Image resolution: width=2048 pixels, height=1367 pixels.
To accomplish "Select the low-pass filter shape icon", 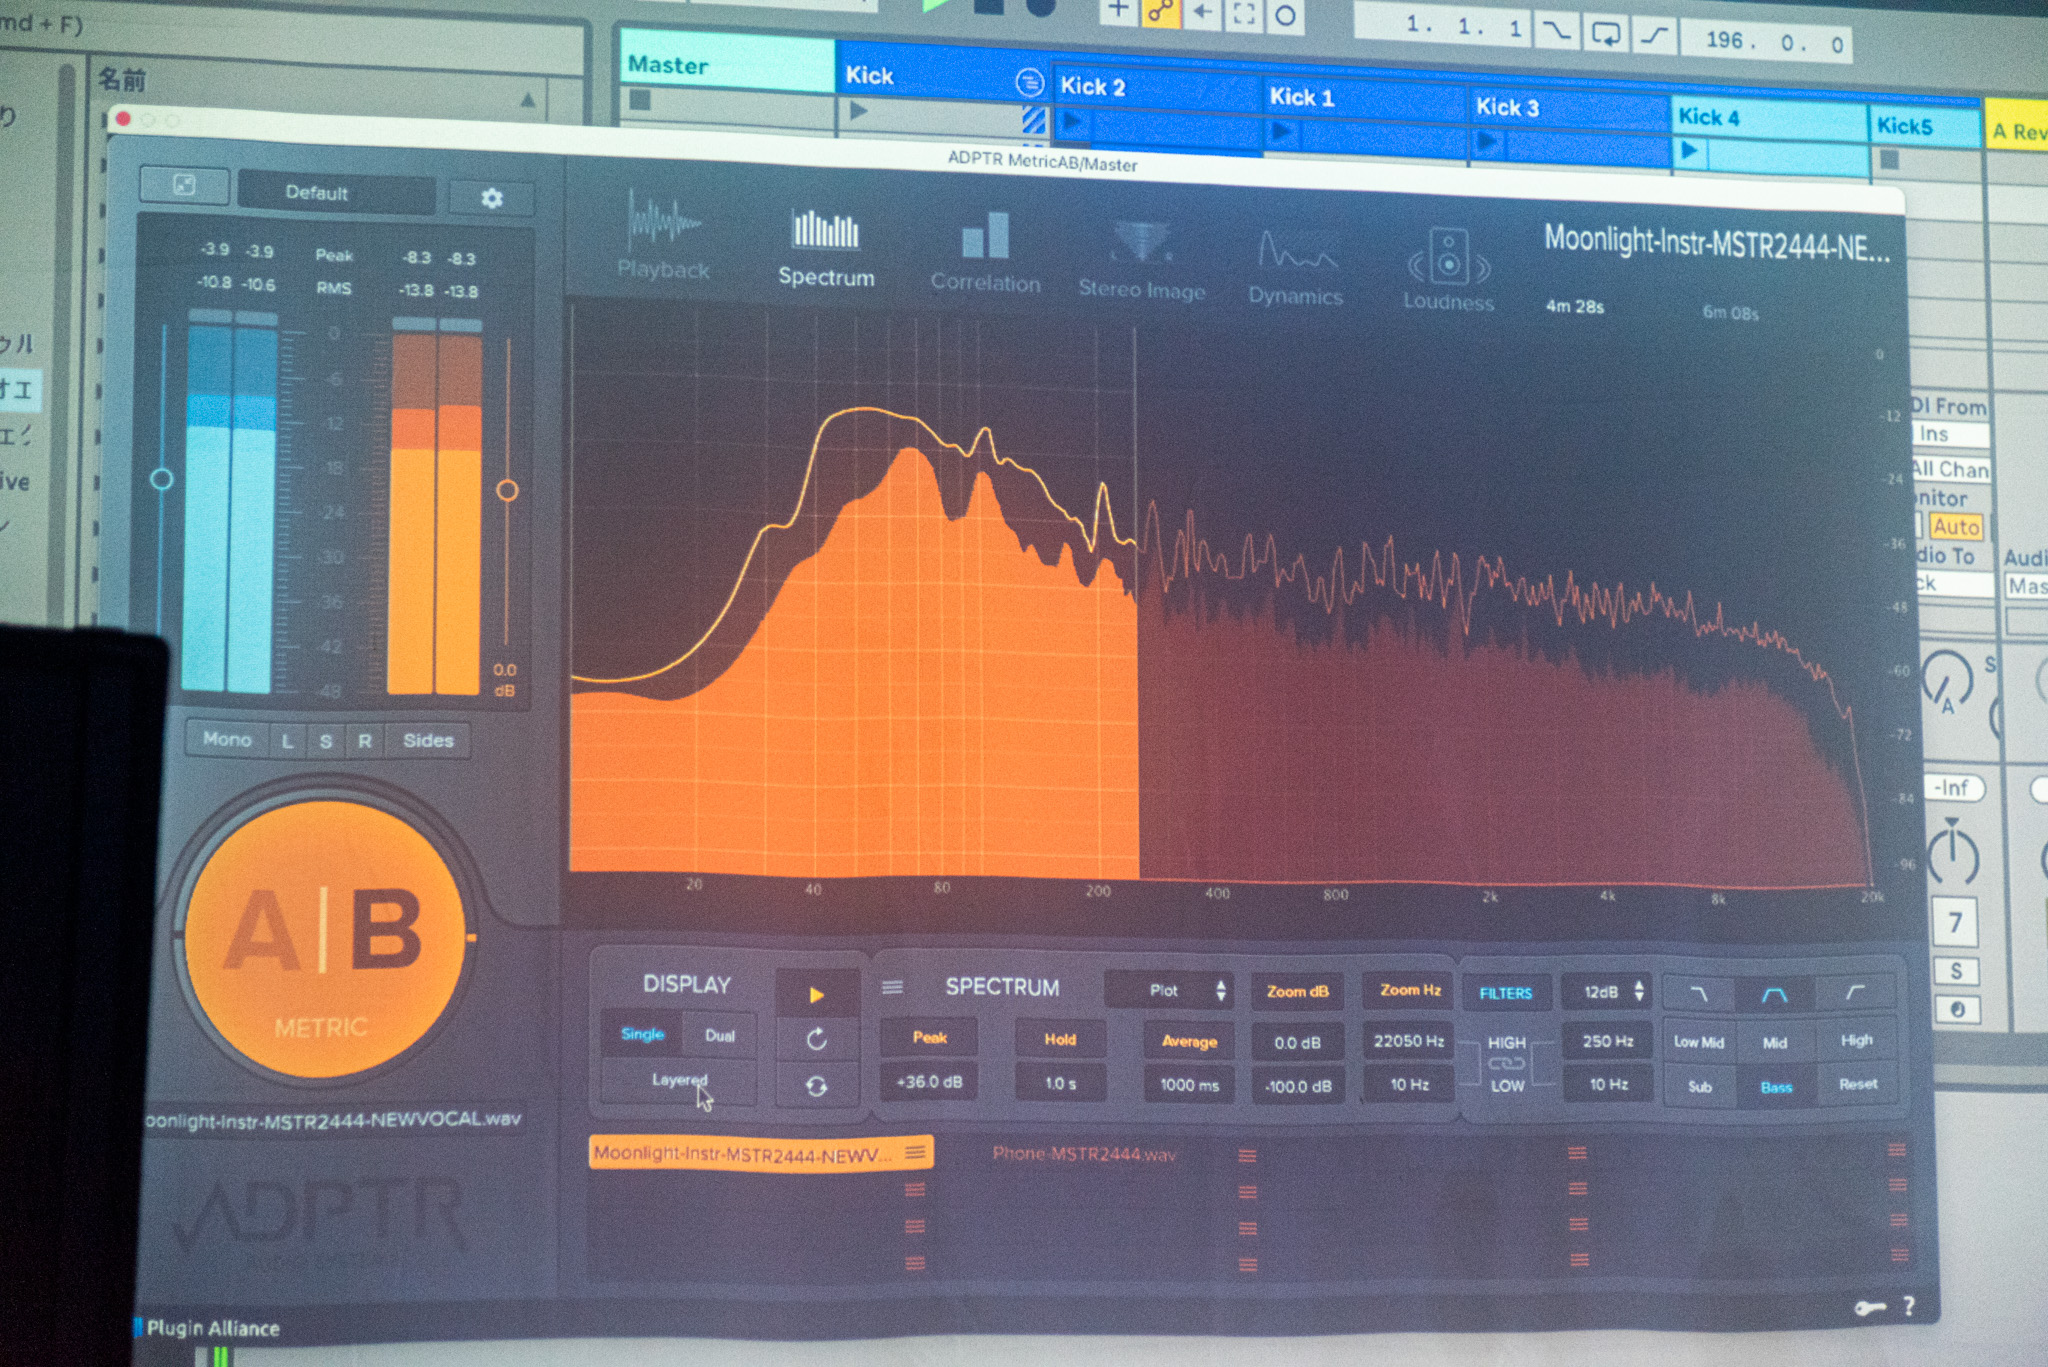I will click(x=1699, y=993).
